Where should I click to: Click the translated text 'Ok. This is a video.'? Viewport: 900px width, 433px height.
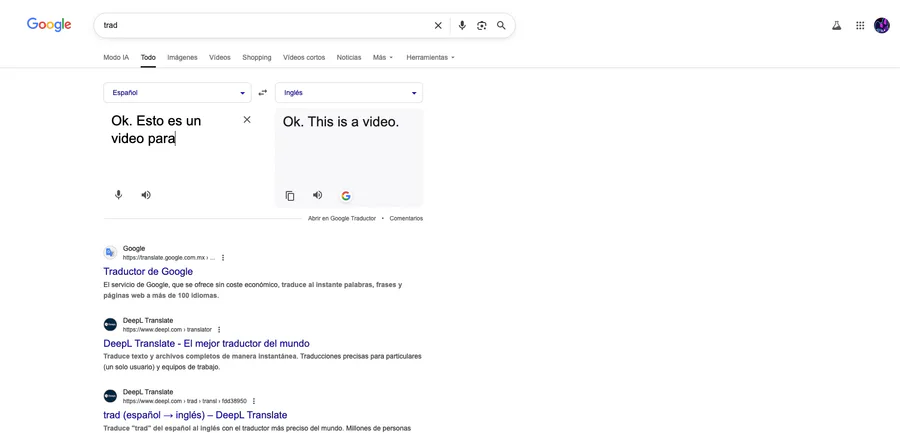pos(341,122)
